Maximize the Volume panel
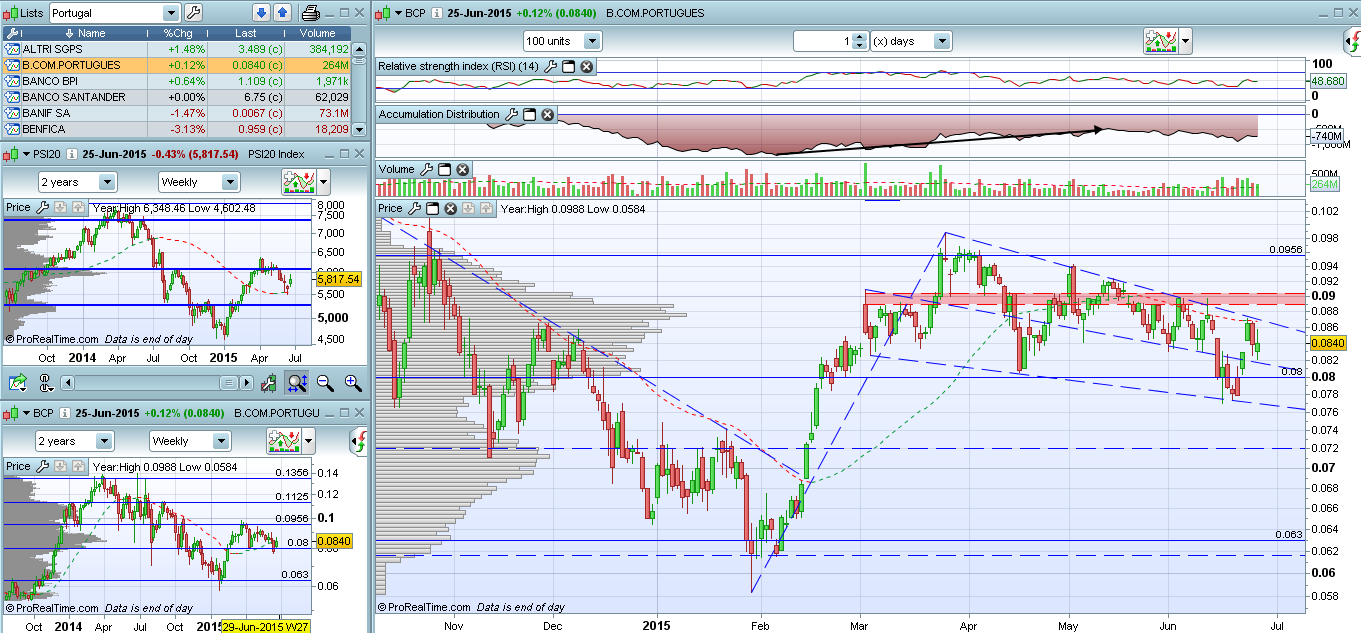Screen dimensions: 1361x633 [445, 169]
